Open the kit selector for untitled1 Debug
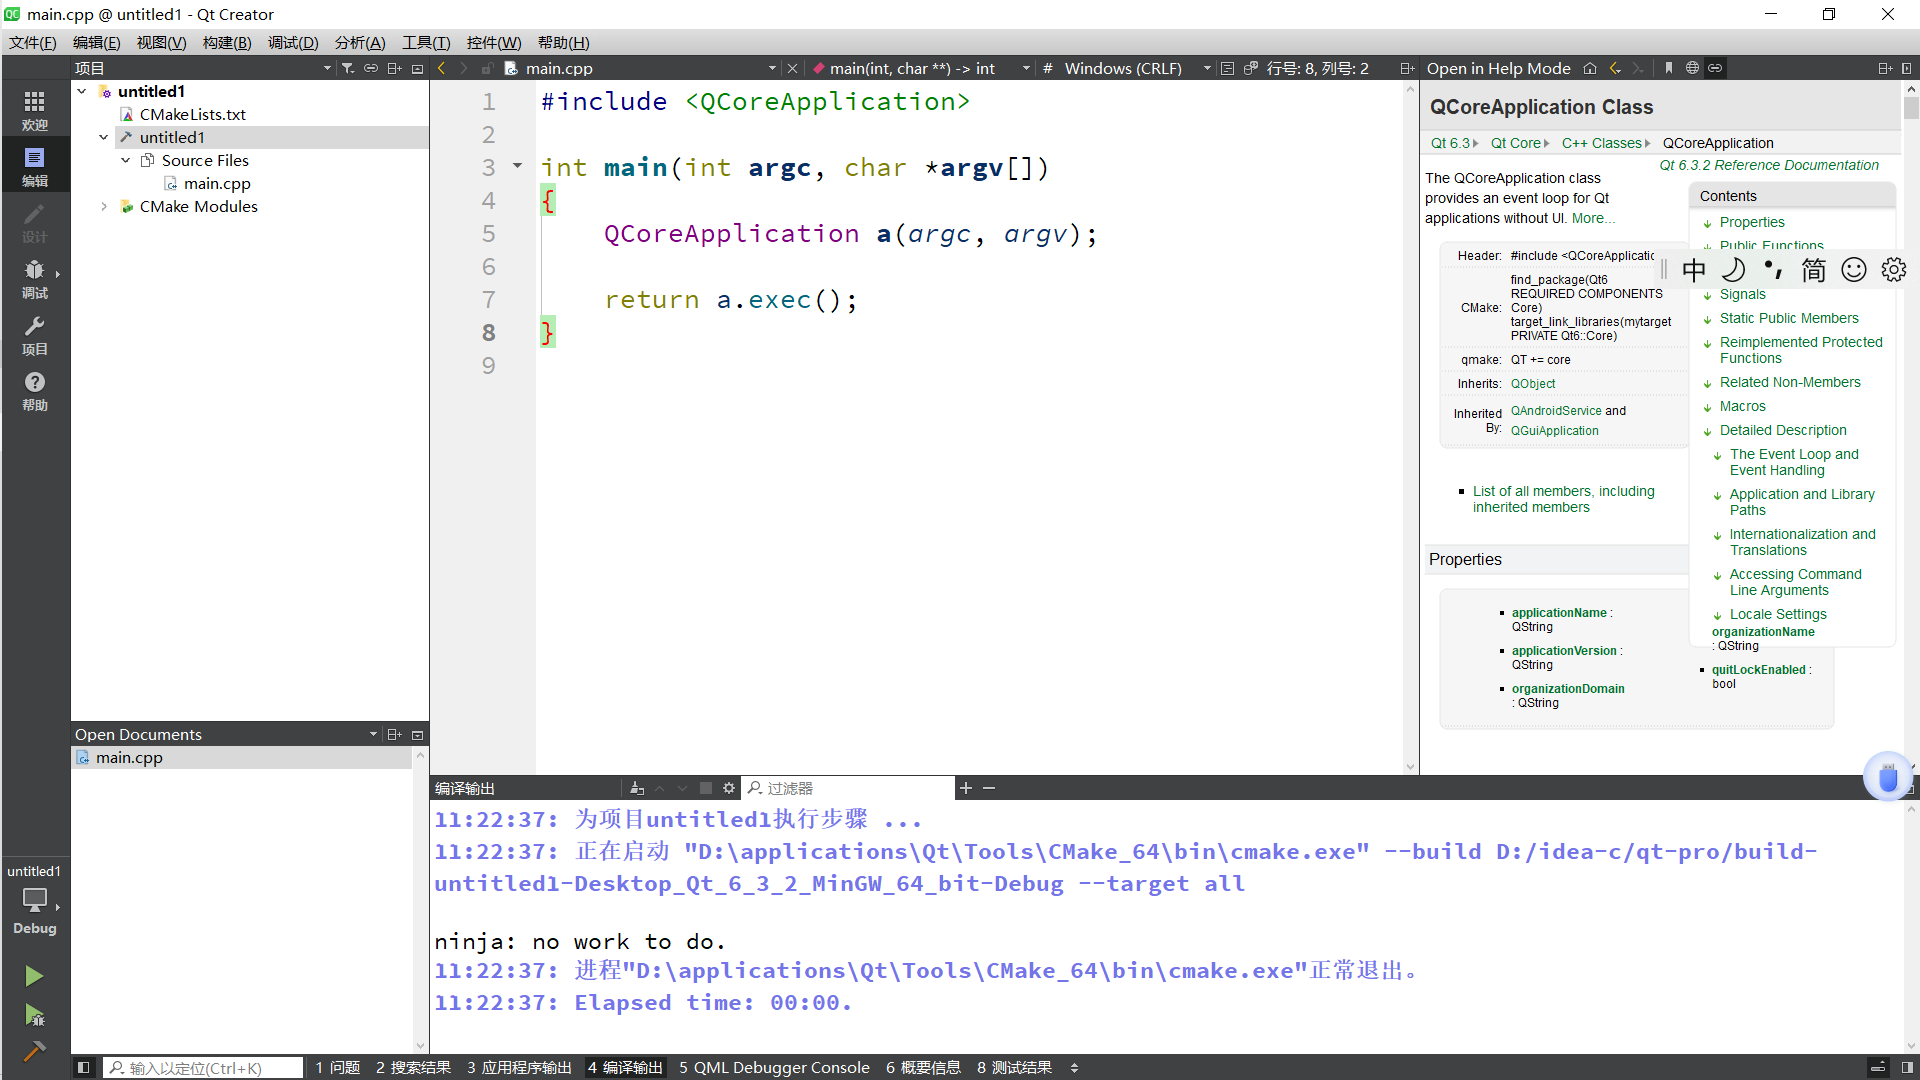Screen dimensions: 1920x1080 [x=35, y=900]
